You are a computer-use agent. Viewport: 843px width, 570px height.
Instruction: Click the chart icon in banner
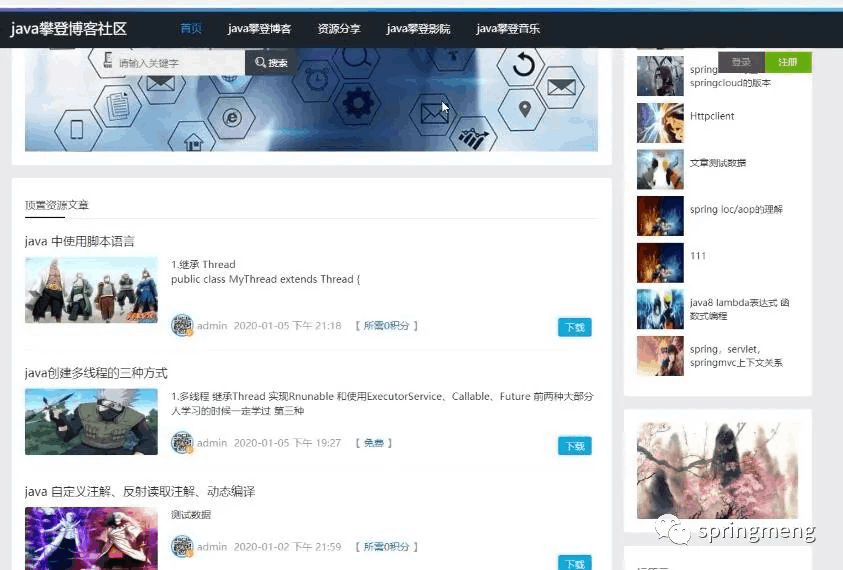tap(473, 138)
